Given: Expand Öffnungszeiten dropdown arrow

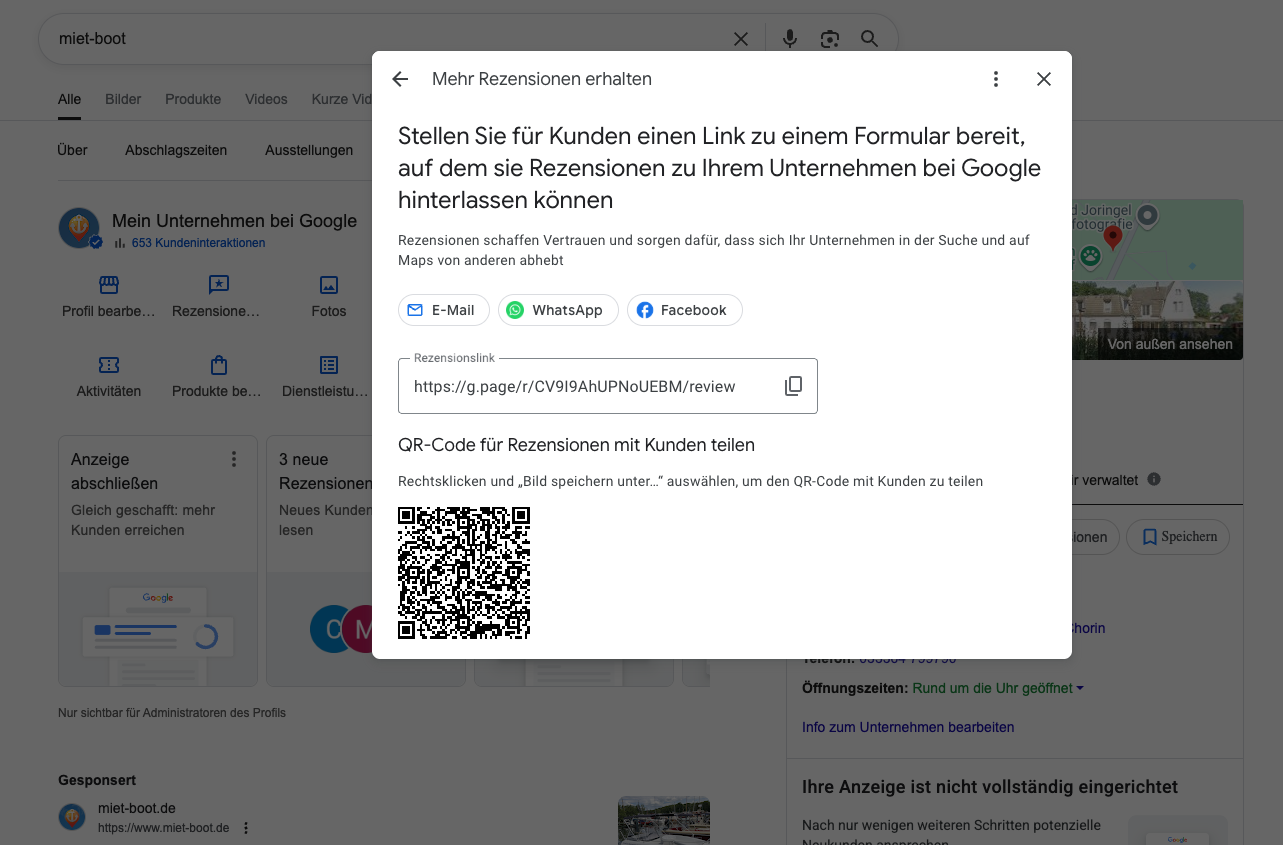Looking at the screenshot, I should tap(1080, 689).
